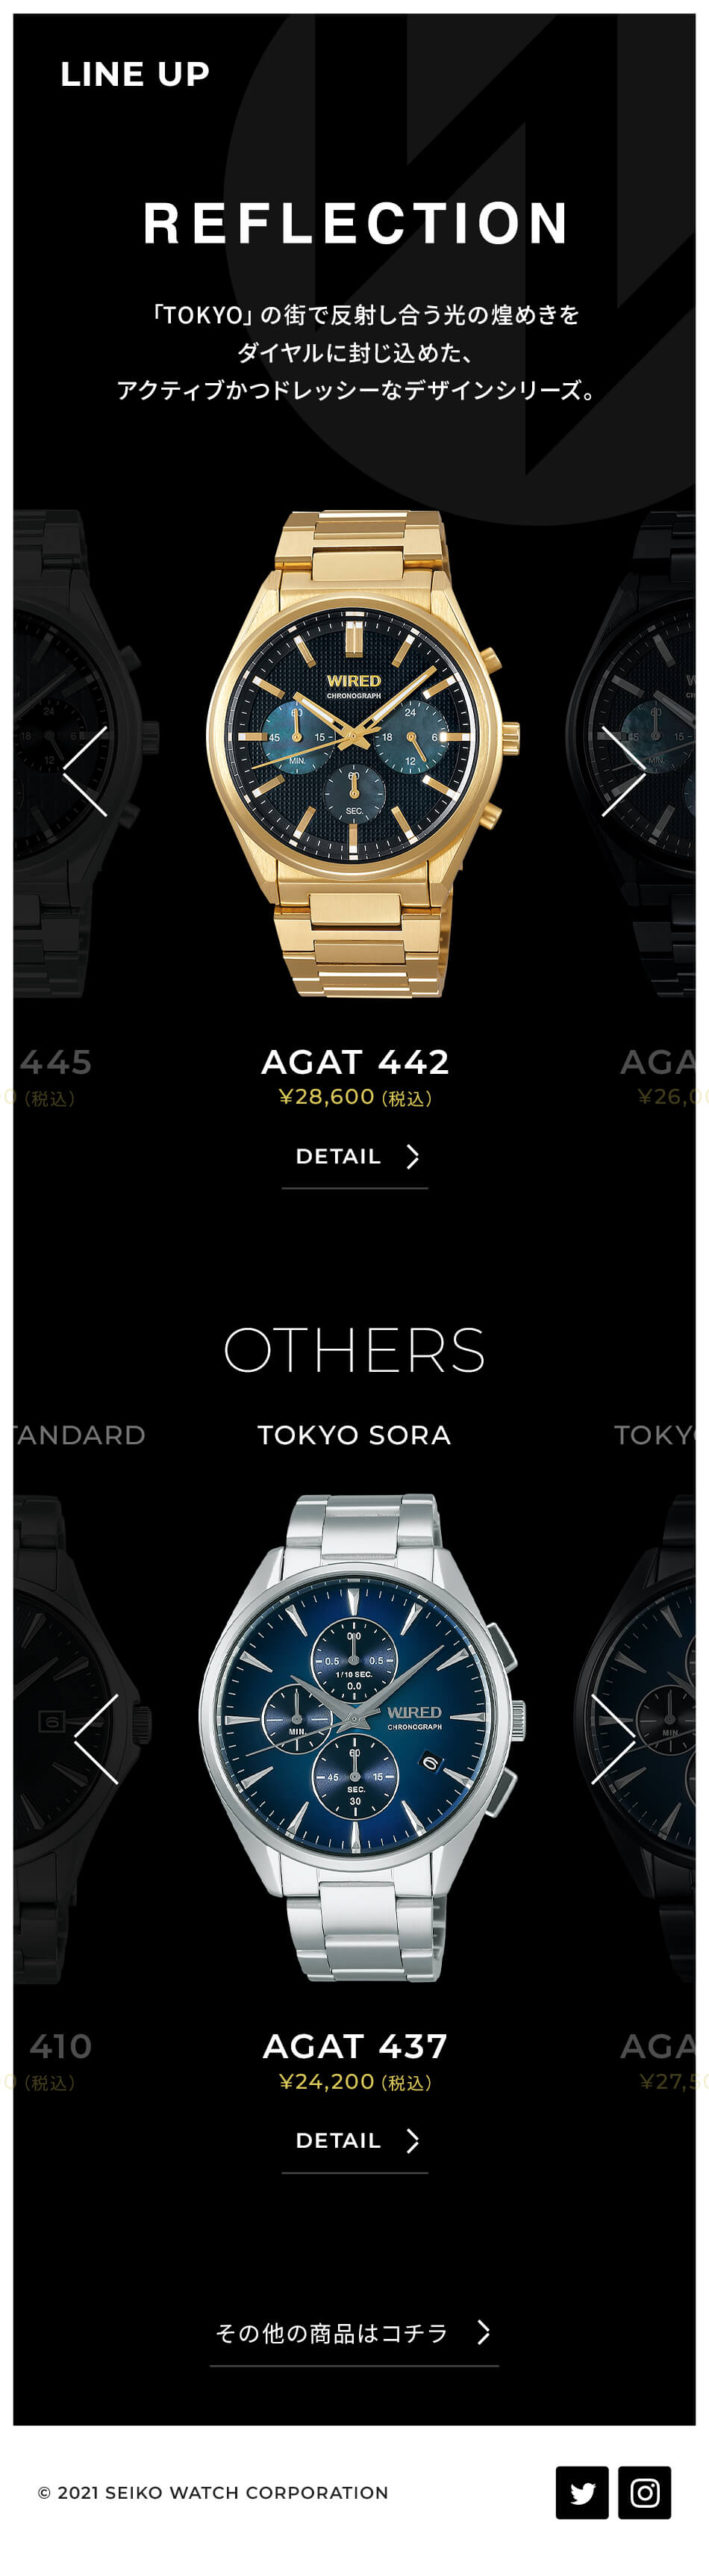Click arrow next to その他の商品はコチラ
Screen dimensions: 709x2560
tap(483, 2333)
